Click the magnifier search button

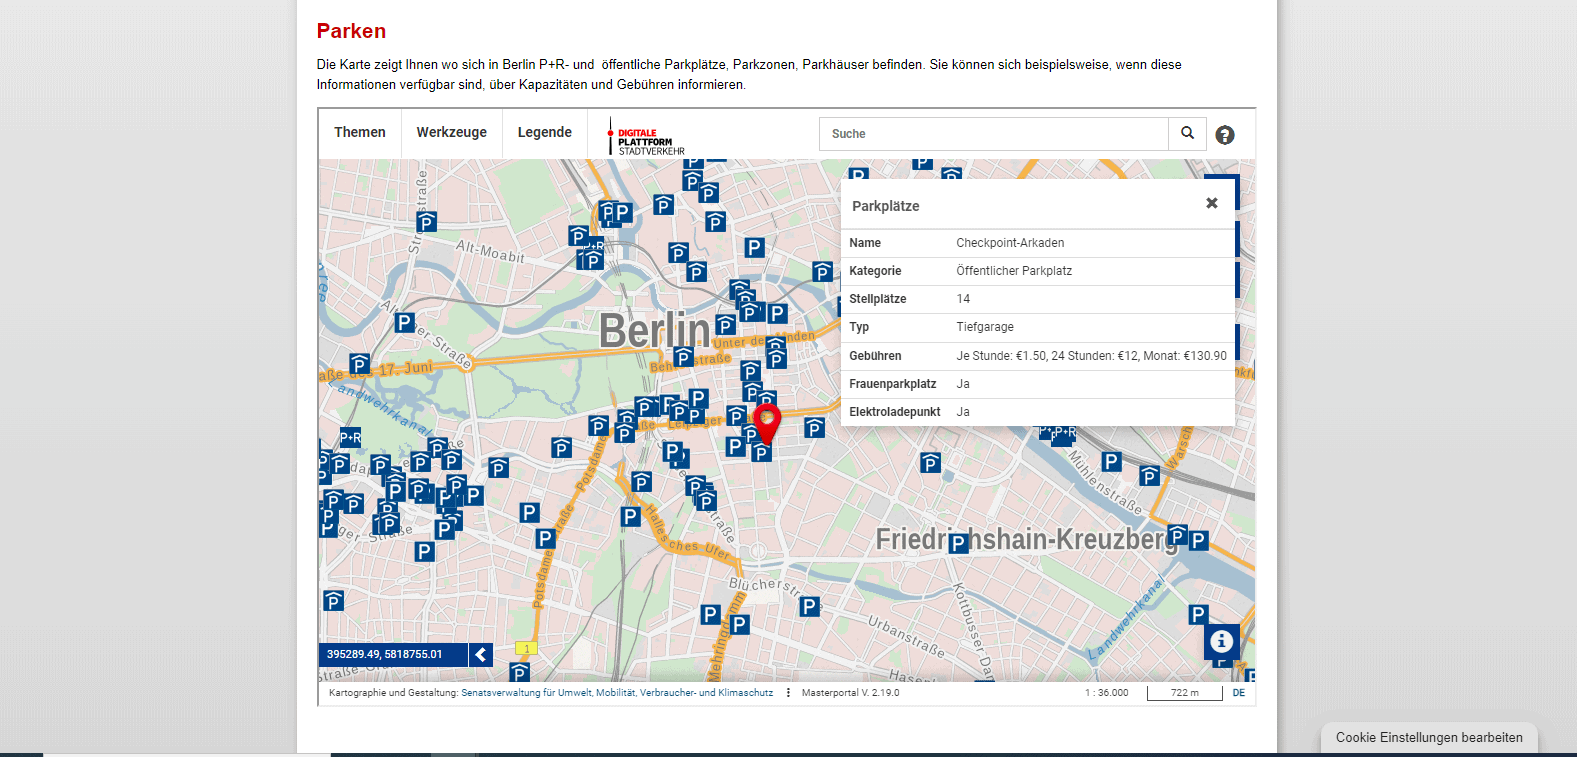pyautogui.click(x=1187, y=133)
